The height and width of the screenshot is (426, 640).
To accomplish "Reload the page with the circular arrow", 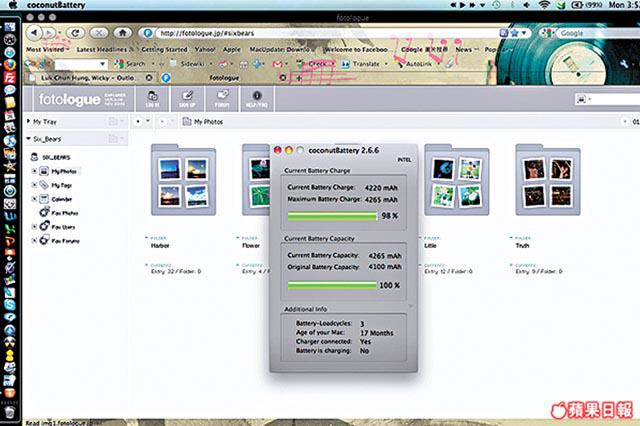I will 75,33.
